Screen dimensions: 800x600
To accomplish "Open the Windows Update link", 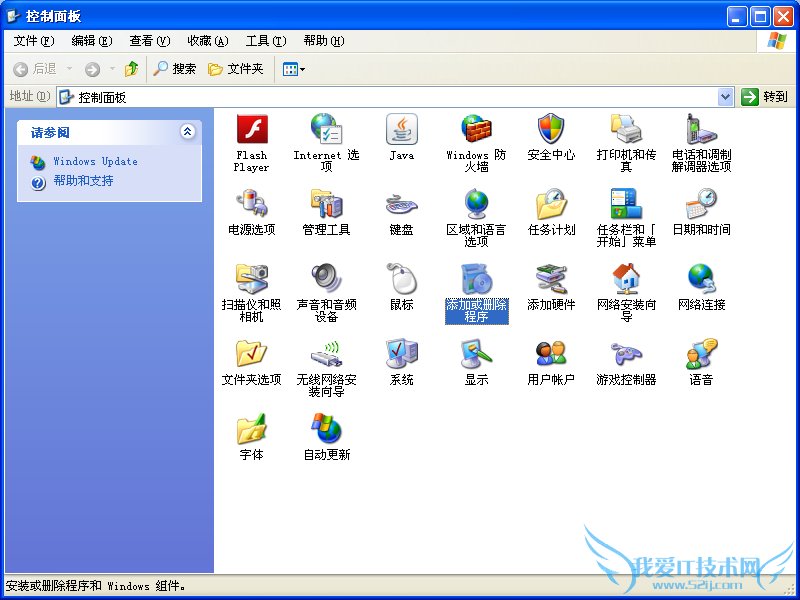I will coord(95,161).
